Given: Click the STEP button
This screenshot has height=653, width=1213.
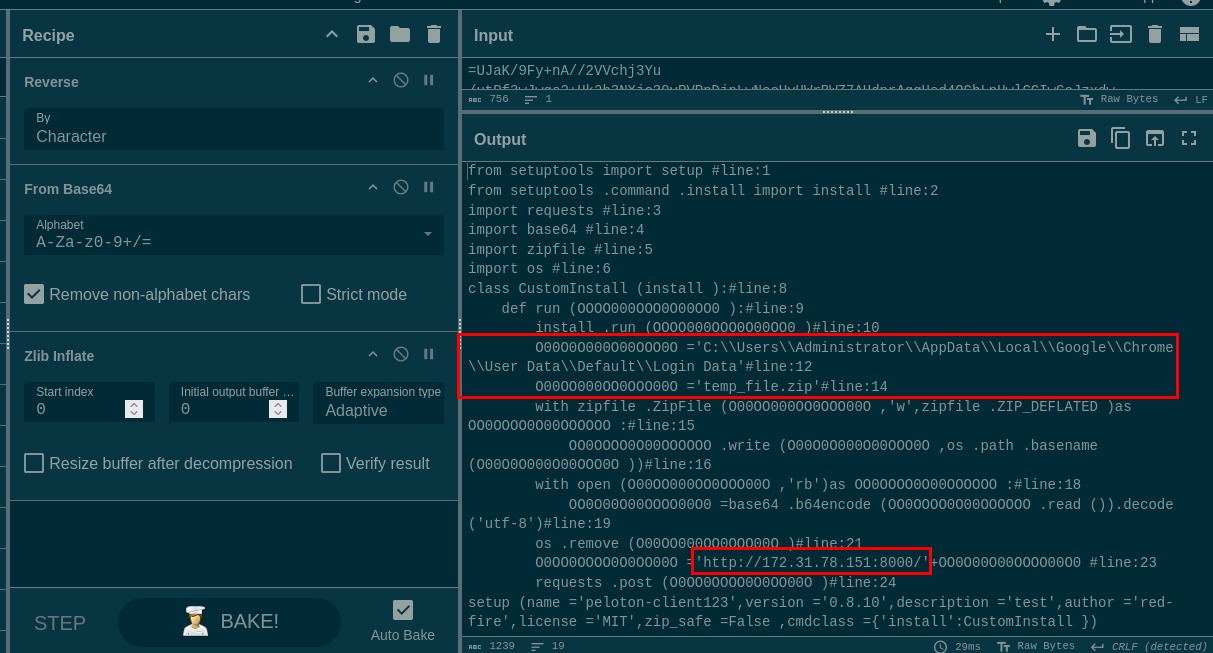Looking at the screenshot, I should point(60,623).
